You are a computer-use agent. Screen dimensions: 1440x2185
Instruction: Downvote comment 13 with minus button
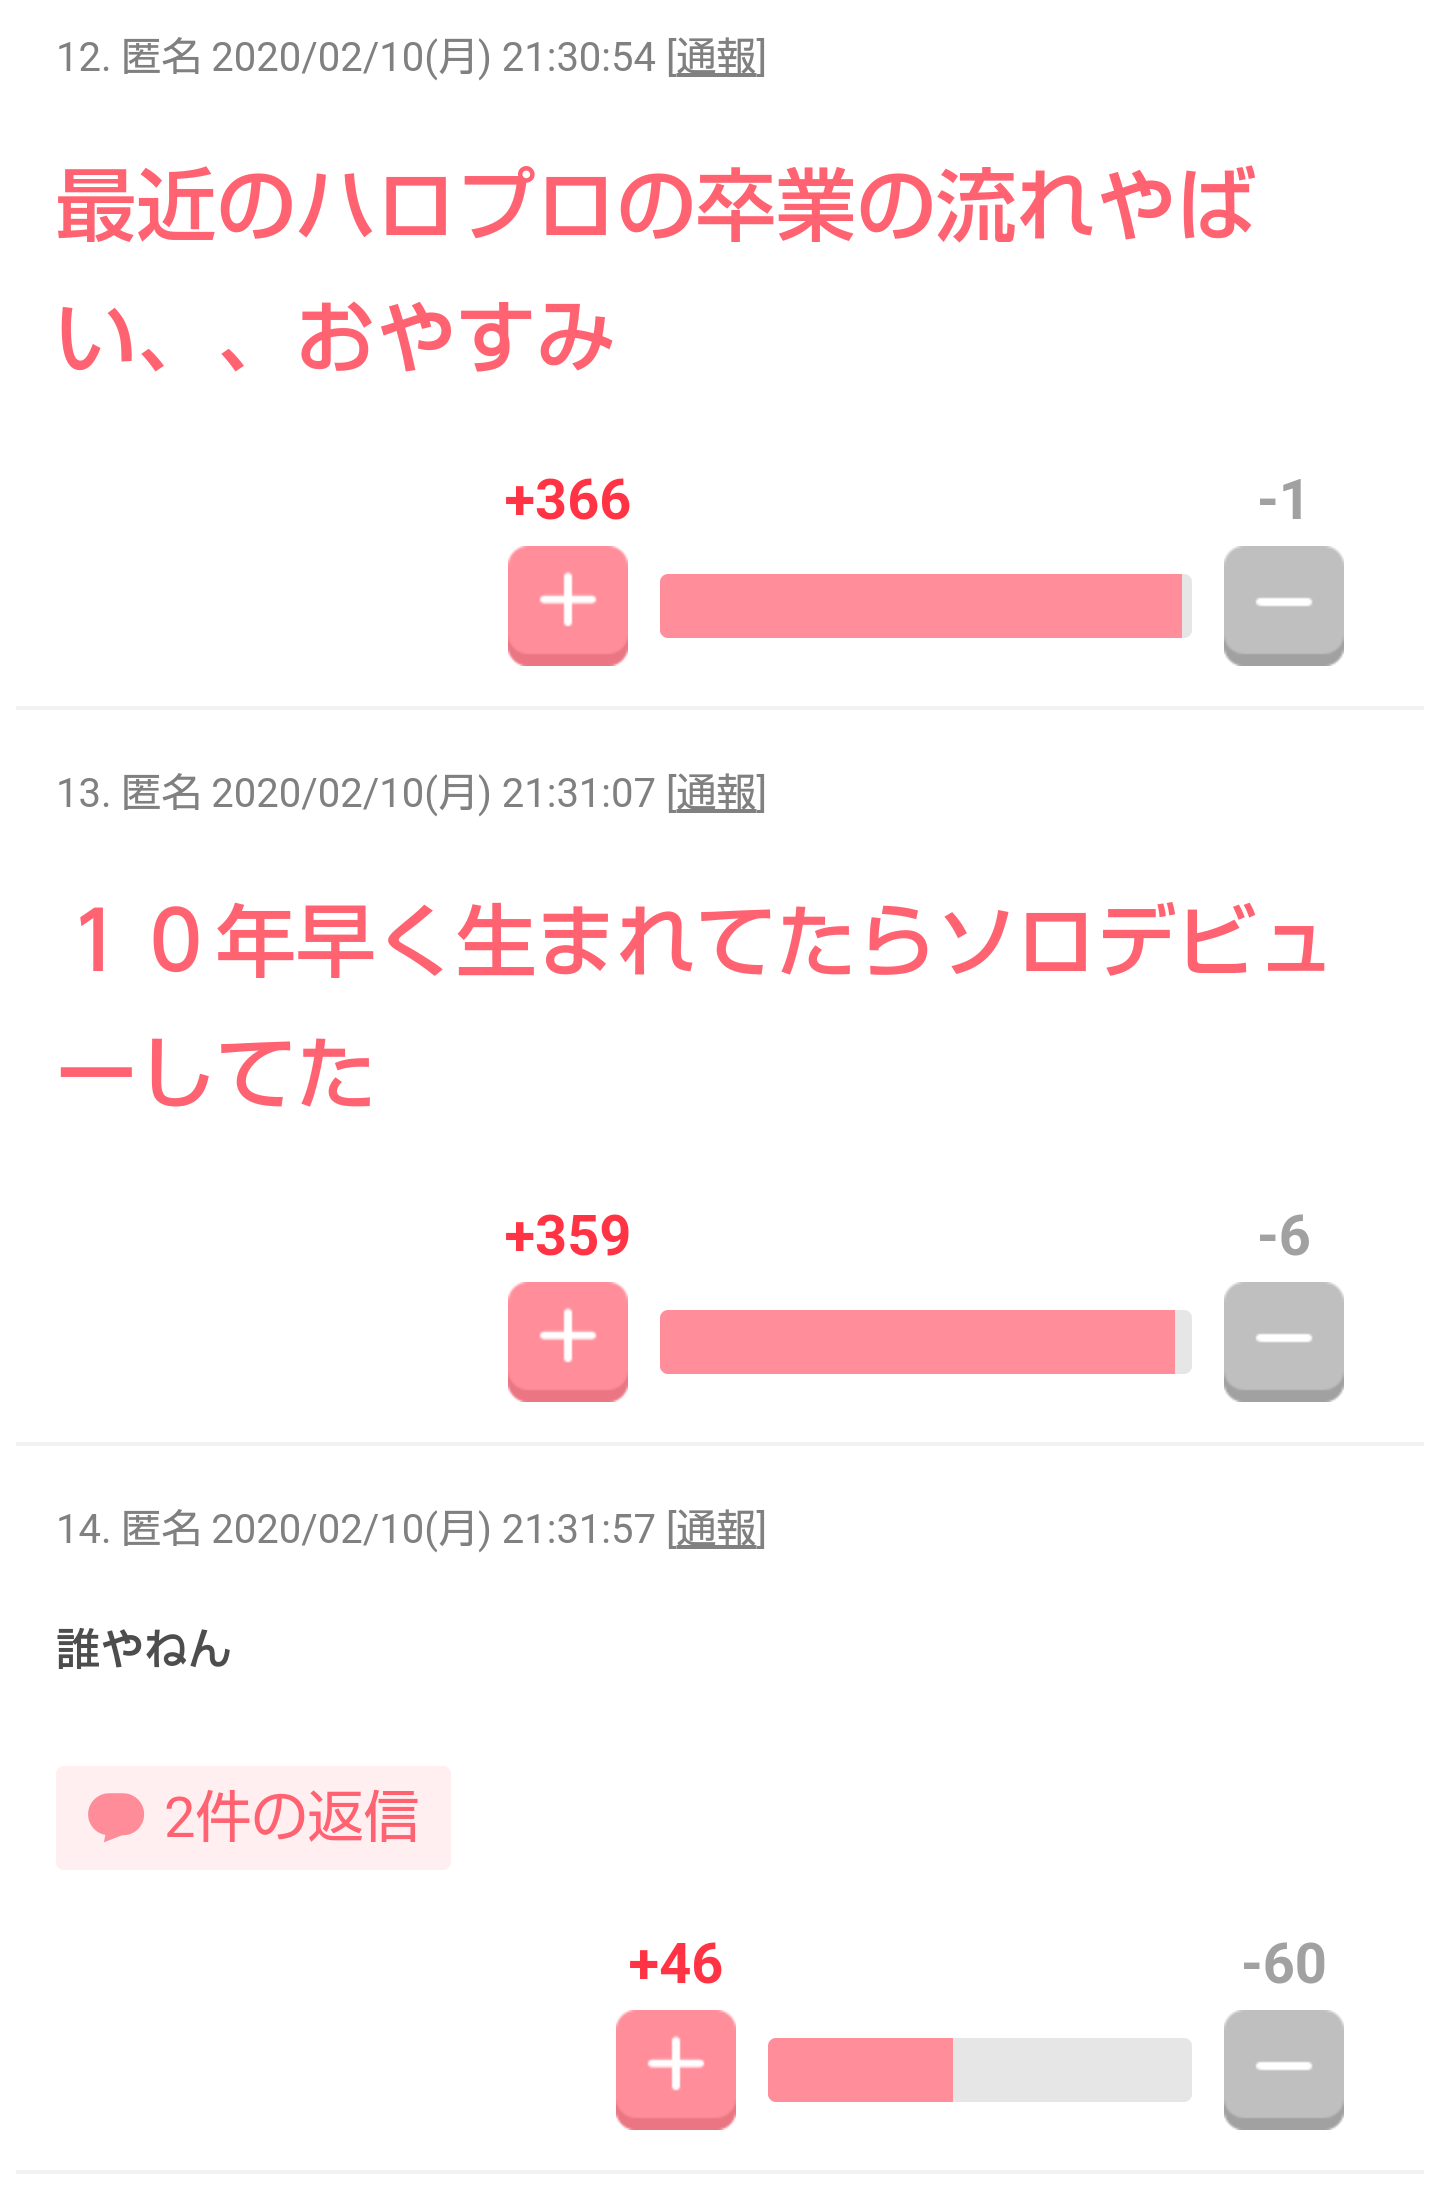1284,1341
